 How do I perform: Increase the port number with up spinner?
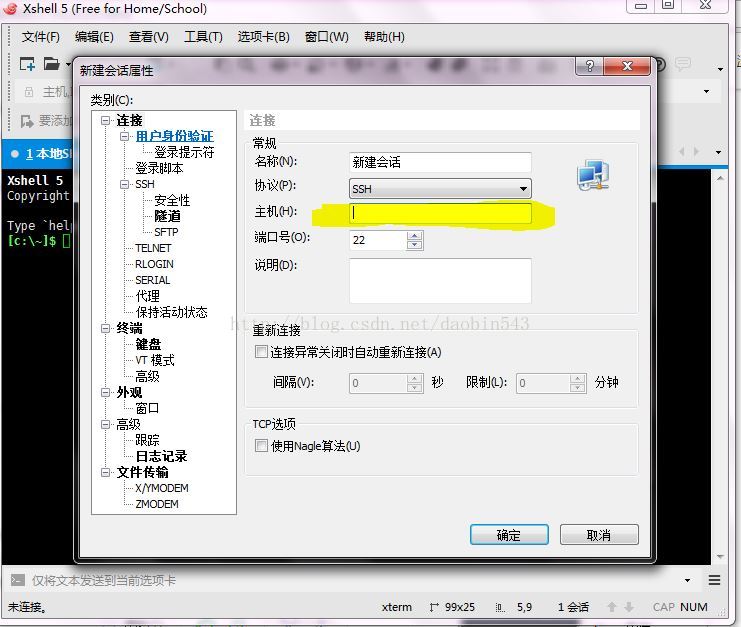pyautogui.click(x=414, y=235)
